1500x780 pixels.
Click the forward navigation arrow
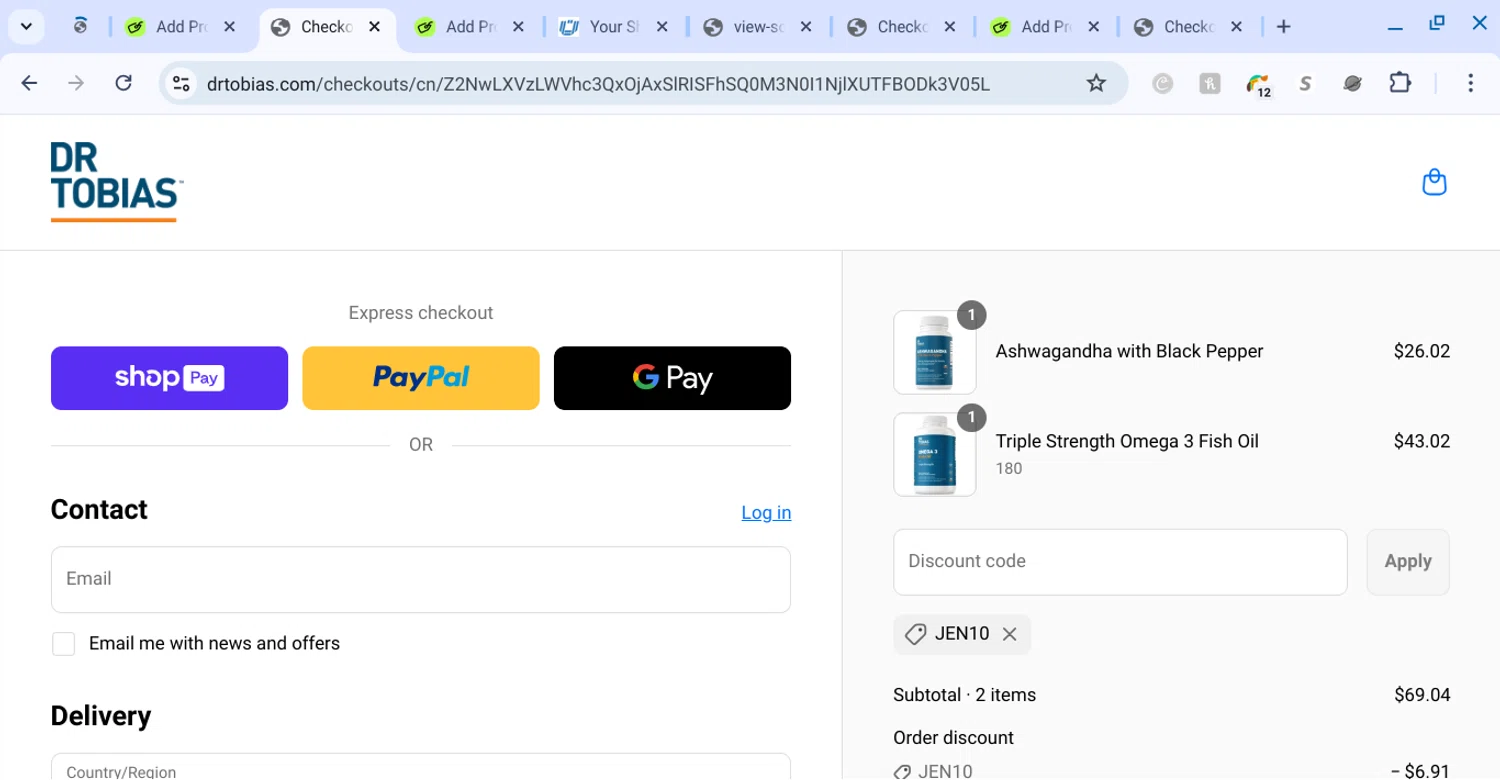click(76, 83)
